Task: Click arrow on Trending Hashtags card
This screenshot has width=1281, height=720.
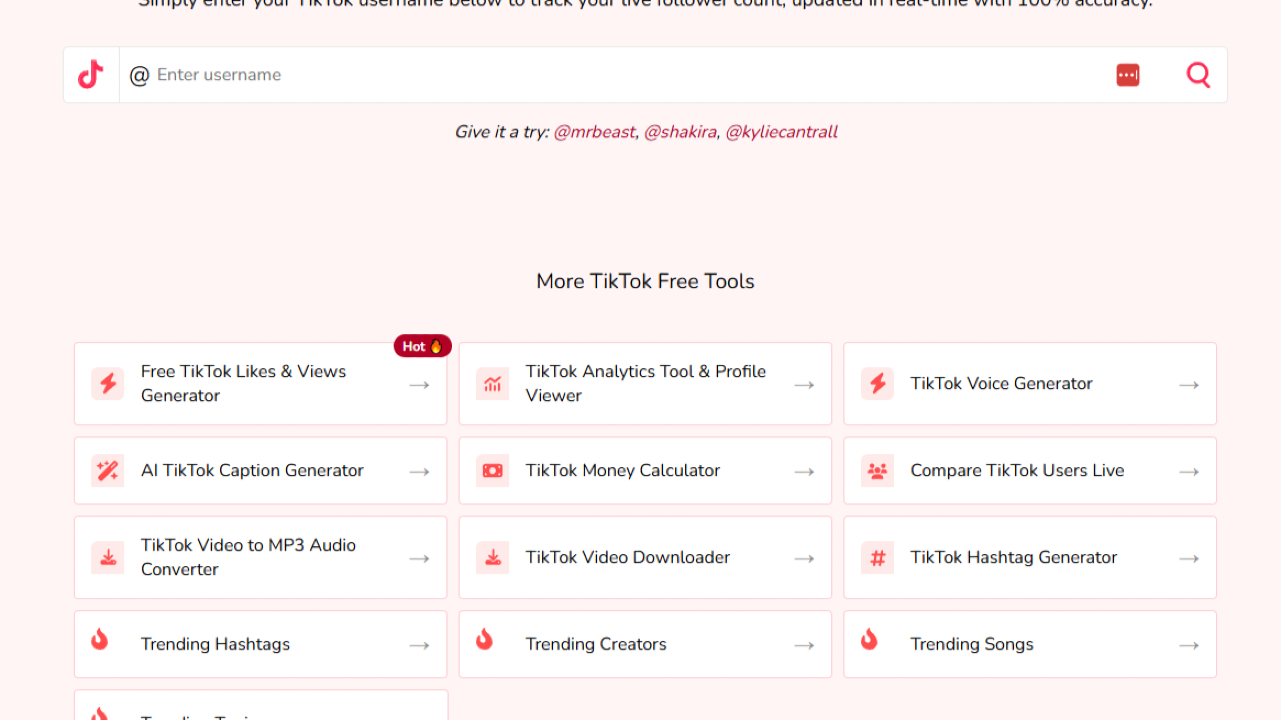Action: click(x=419, y=646)
